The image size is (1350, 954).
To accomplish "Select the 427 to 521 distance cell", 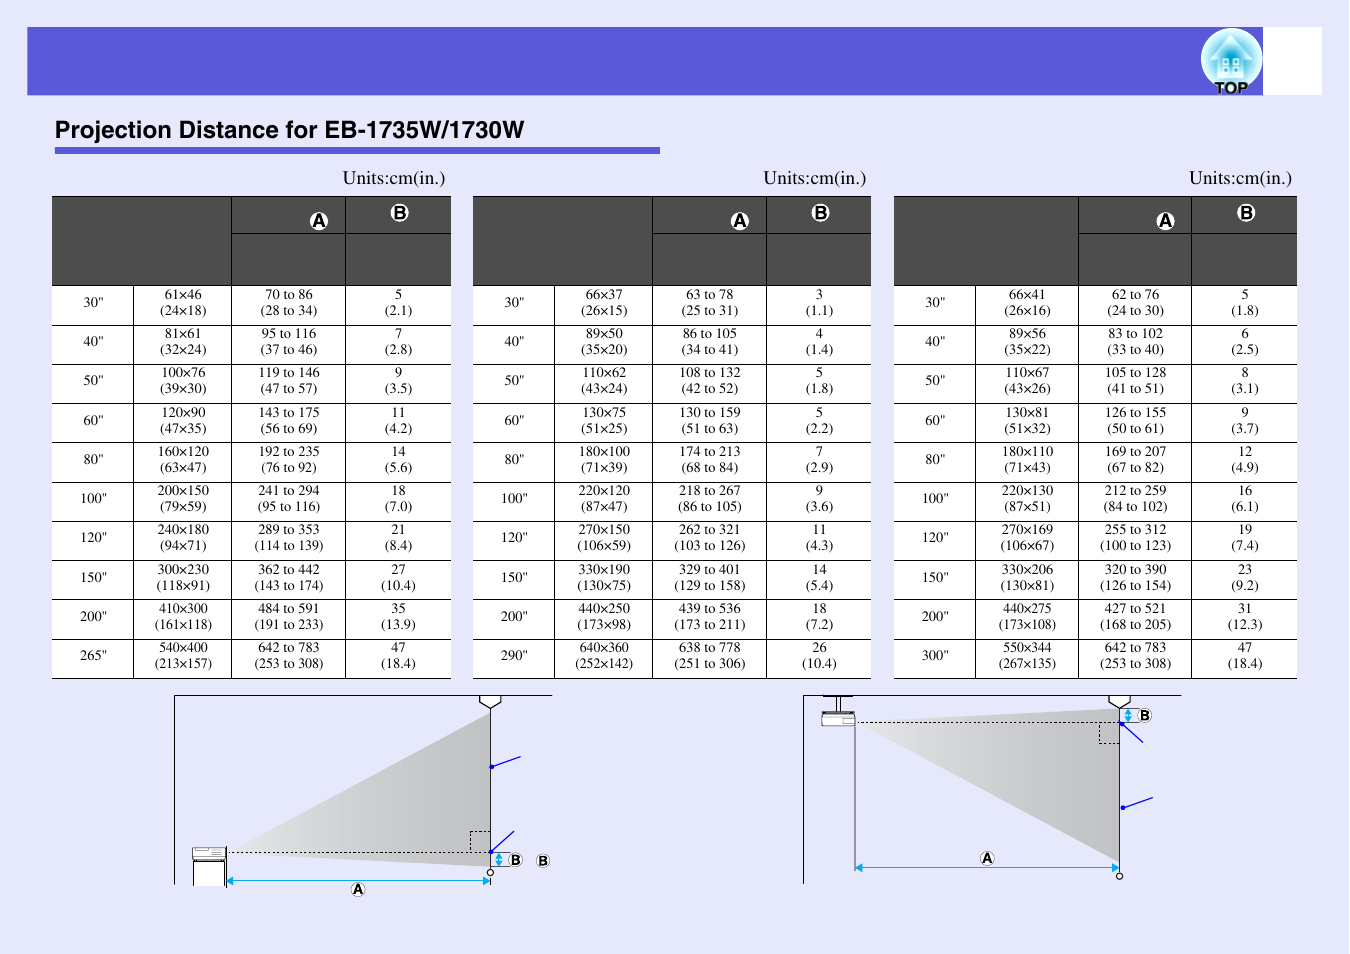I will [x=1136, y=617].
